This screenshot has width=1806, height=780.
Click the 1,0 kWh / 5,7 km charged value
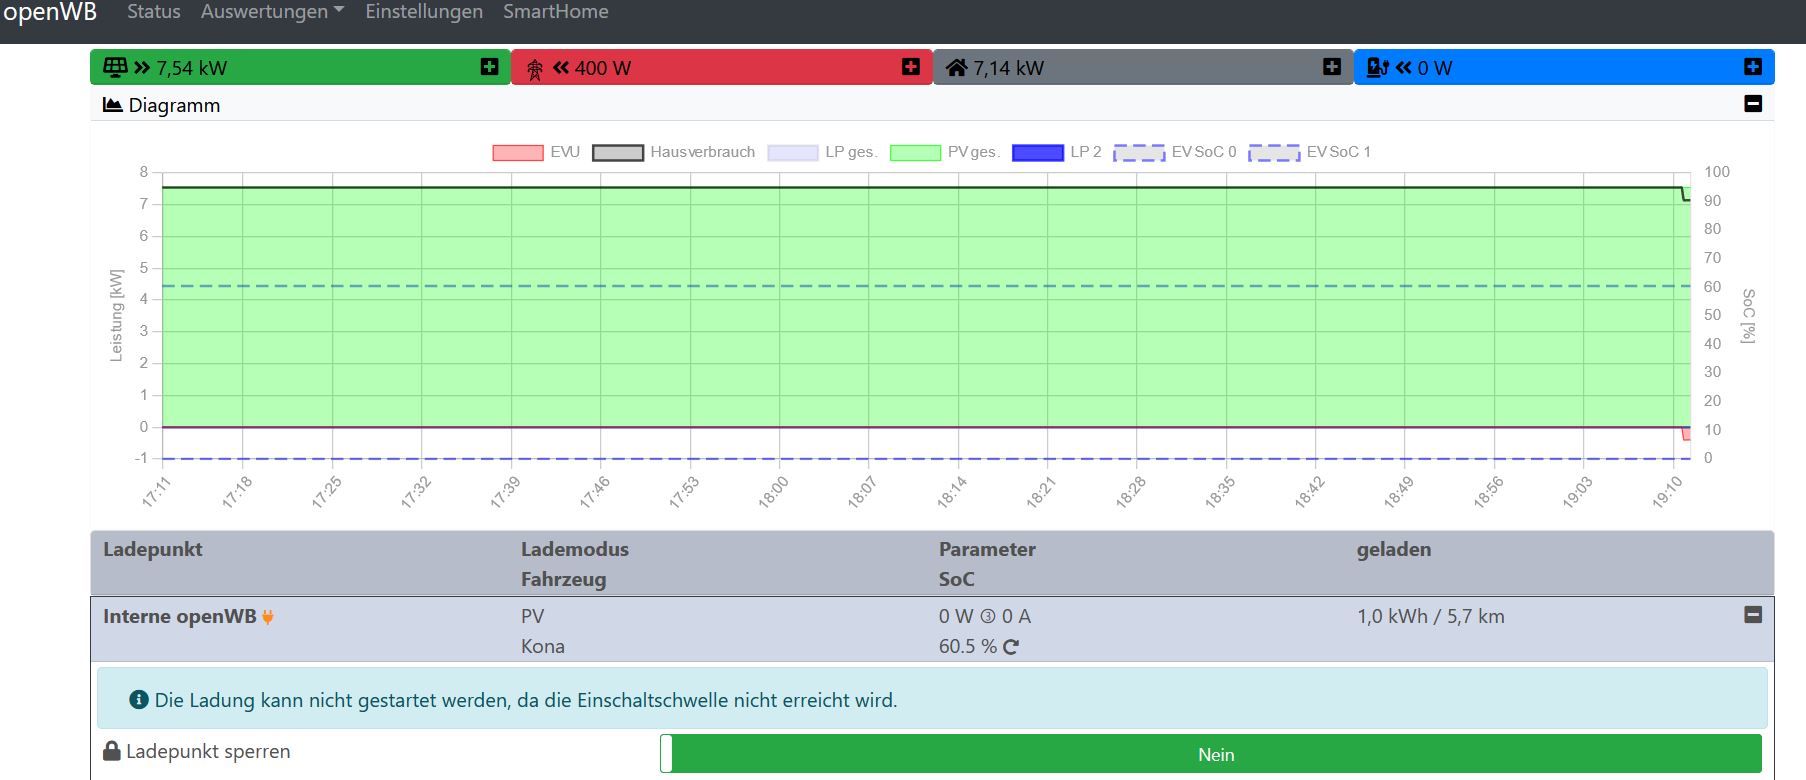click(1431, 617)
